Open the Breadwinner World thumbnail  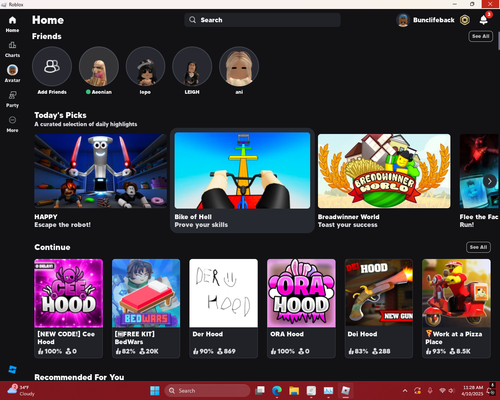pyautogui.click(x=384, y=171)
